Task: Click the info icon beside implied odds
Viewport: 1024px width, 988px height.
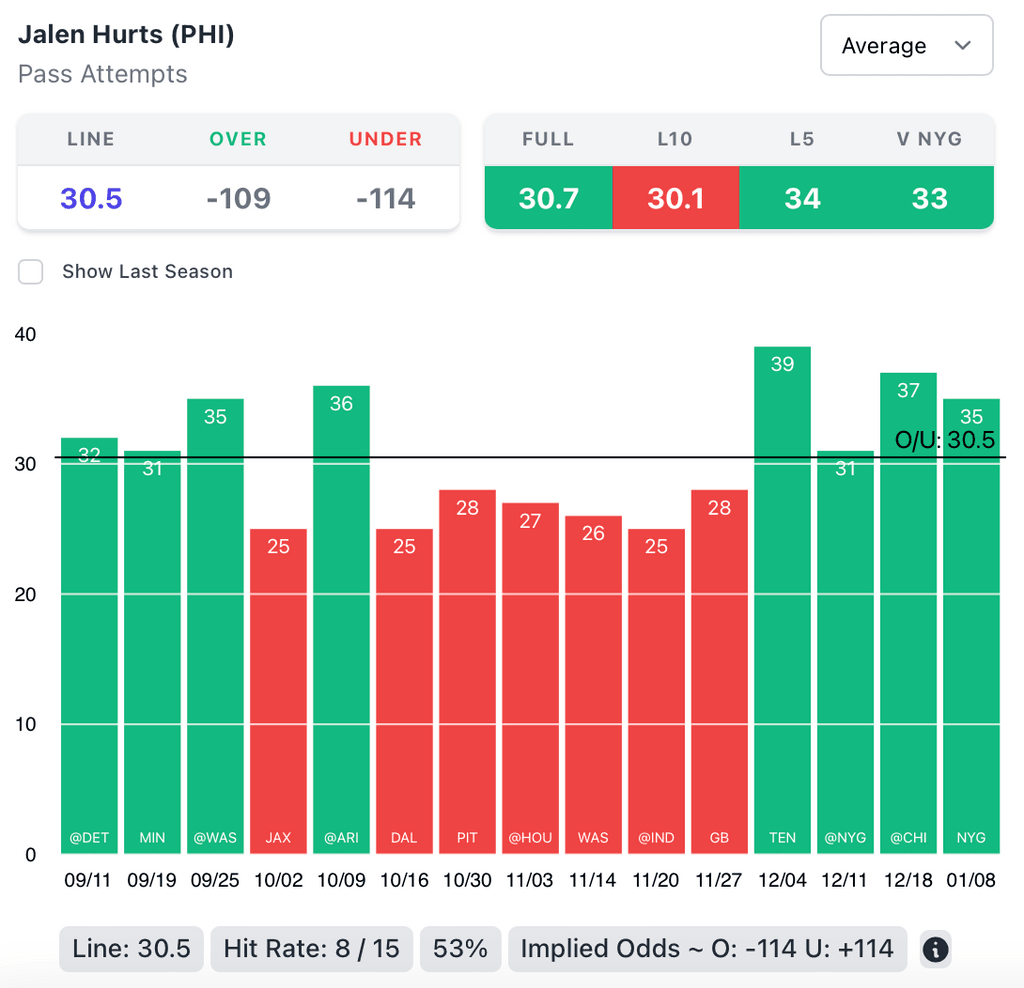Action: [x=935, y=949]
